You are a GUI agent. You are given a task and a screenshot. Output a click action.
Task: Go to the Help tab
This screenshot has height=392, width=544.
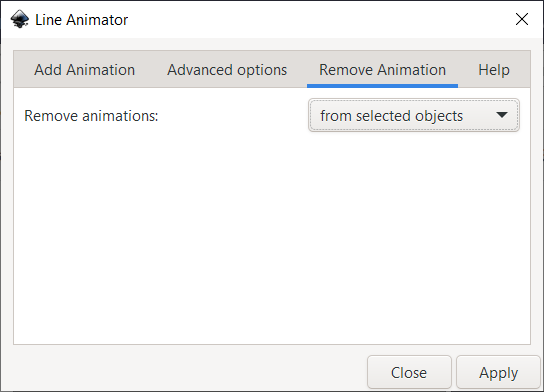(494, 70)
